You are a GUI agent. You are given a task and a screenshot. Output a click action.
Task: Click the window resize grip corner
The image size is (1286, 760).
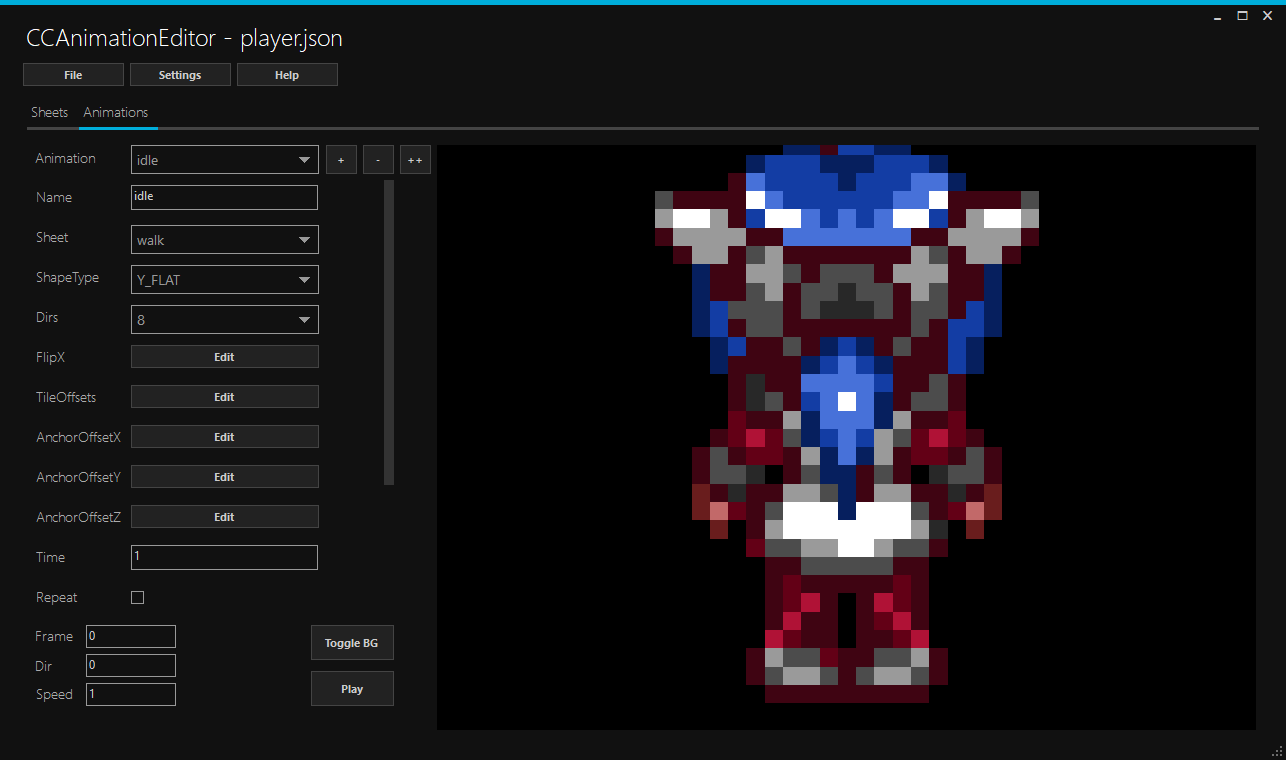click(x=1278, y=752)
